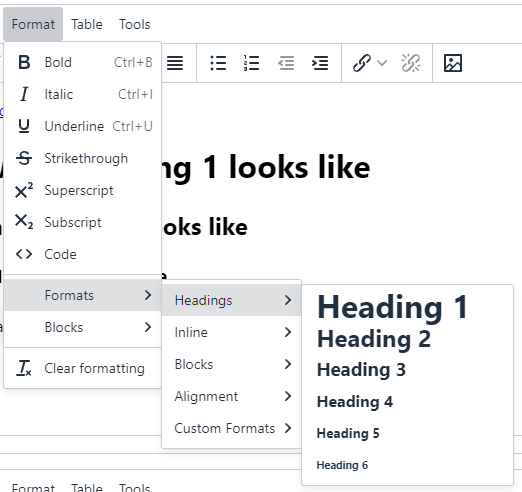Open the Table menu of the lower editor
The height and width of the screenshot is (492, 522).
pos(87,488)
